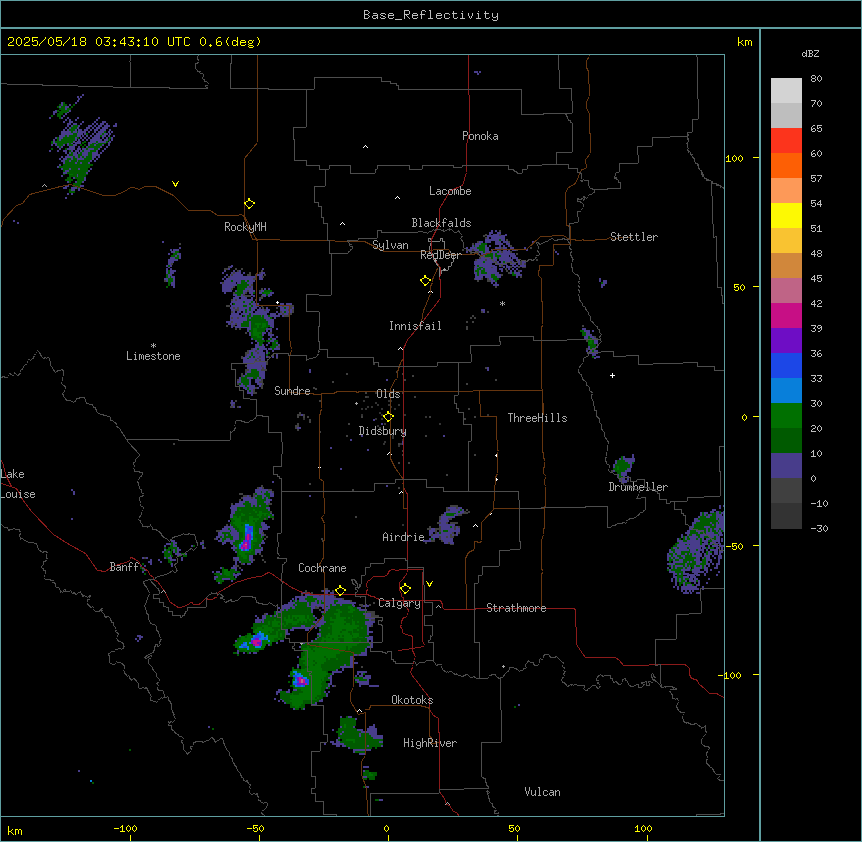This screenshot has width=862, height=842.
Task: Pick the light gray 70-80 dBZ swatch
Action: coord(786,91)
